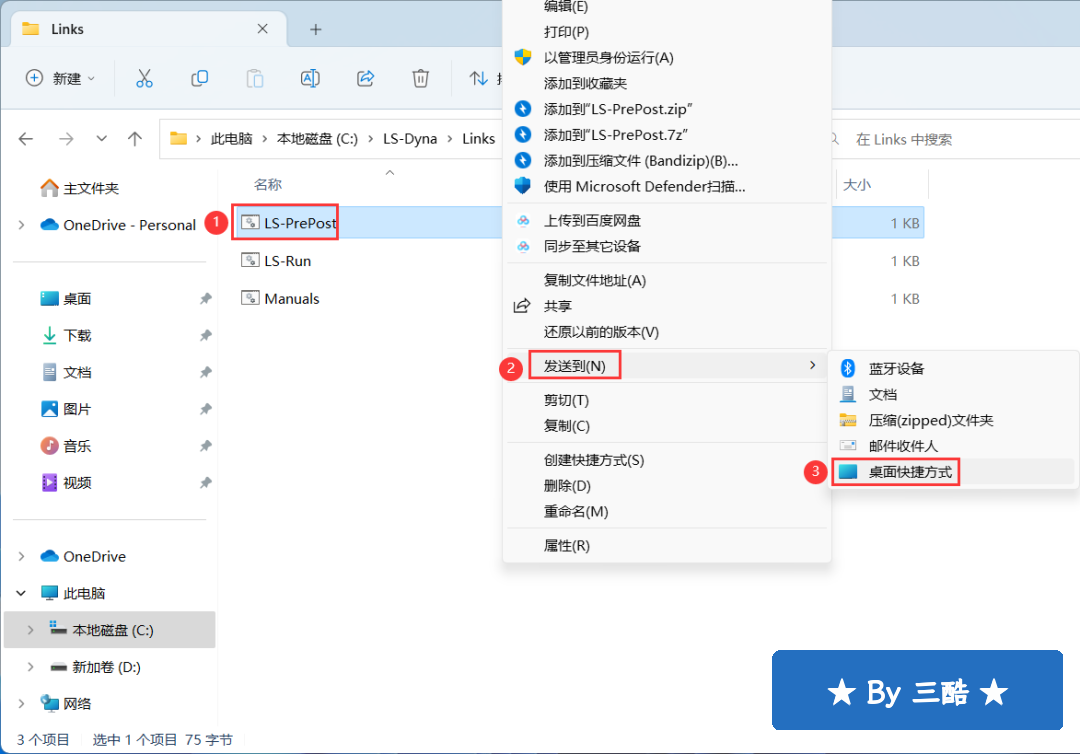Unpin 下载 using its pin icon

pos(205,335)
